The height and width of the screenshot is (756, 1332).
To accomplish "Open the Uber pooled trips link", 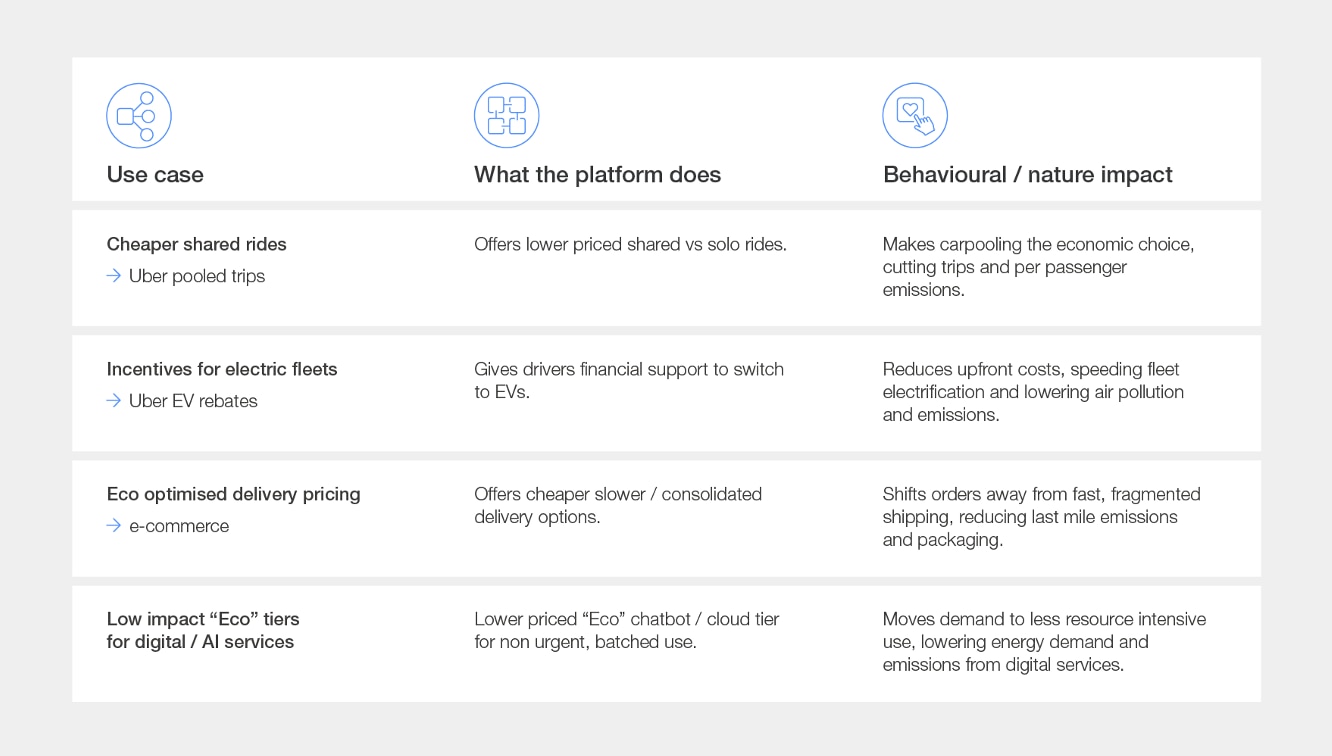I will point(197,276).
